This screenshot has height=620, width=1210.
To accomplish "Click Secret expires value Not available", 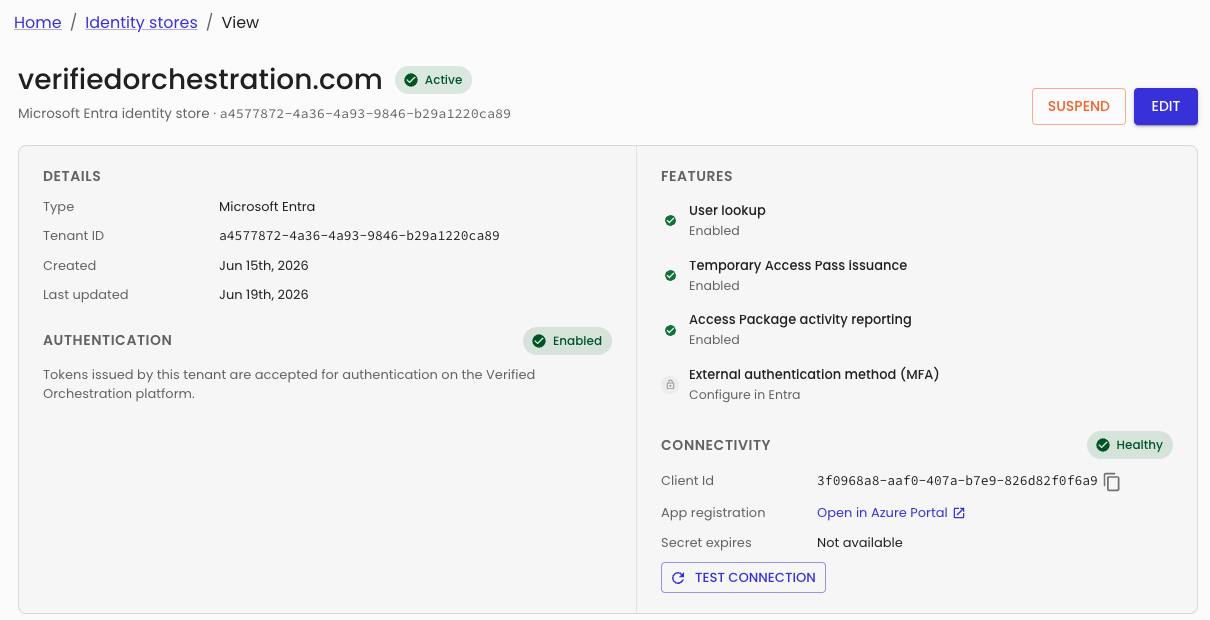I will (x=860, y=543).
